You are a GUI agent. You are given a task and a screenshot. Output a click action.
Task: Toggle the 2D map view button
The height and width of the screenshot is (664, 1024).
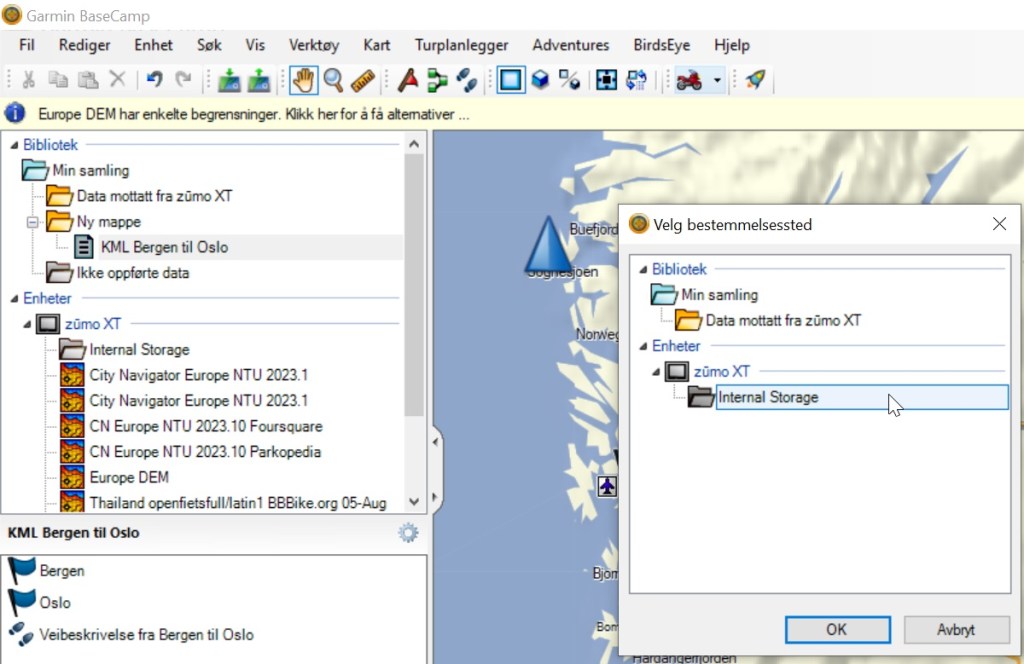click(x=511, y=80)
